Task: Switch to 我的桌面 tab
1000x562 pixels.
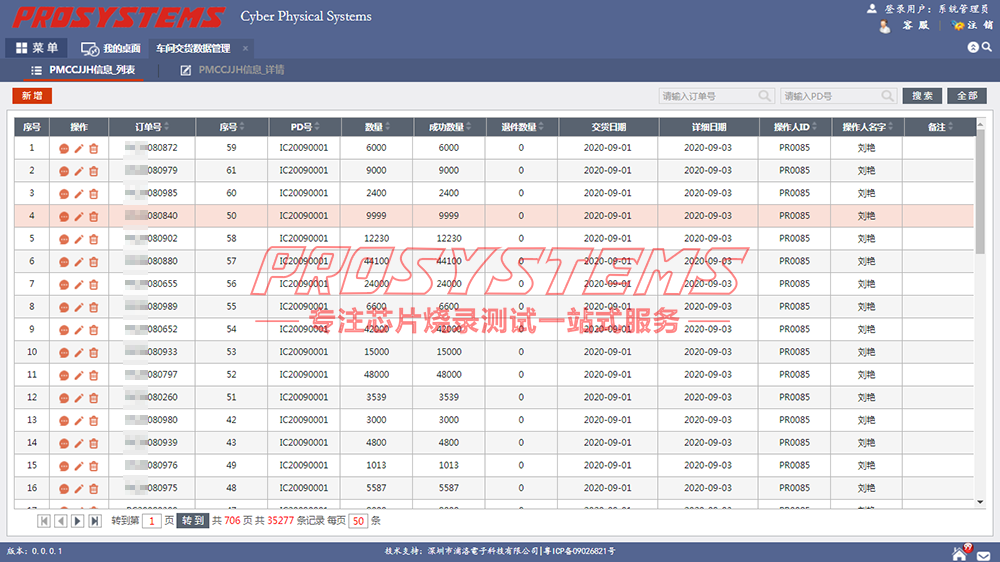Action: click(x=110, y=48)
